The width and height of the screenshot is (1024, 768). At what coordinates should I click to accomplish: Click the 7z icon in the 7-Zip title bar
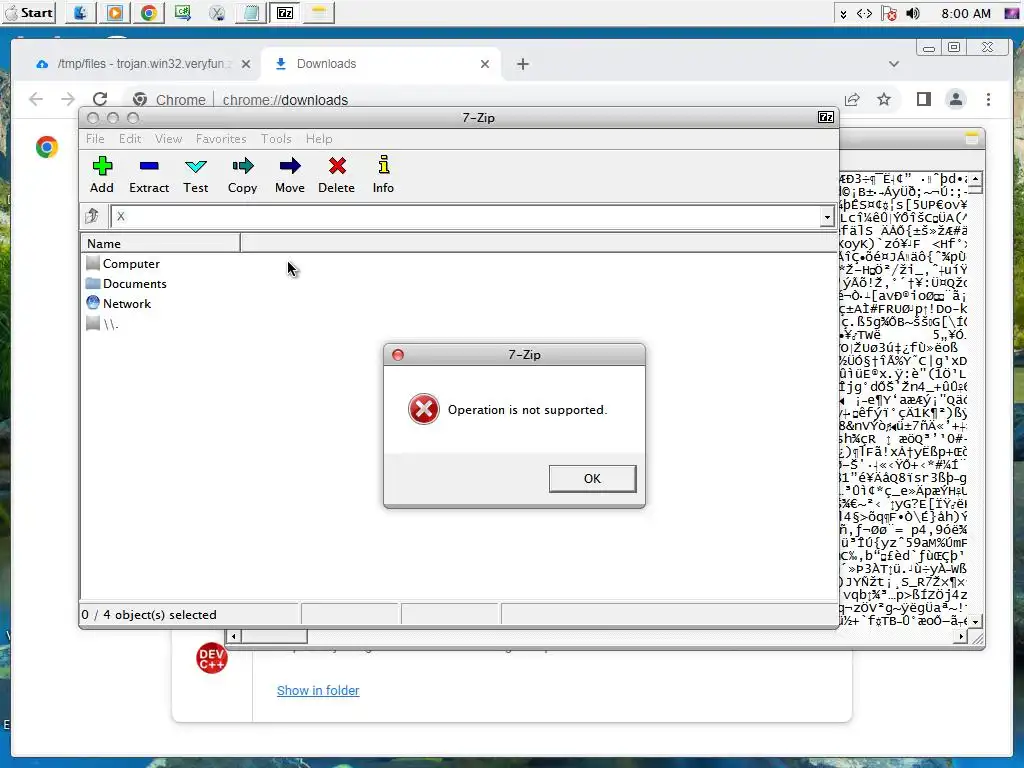click(825, 118)
